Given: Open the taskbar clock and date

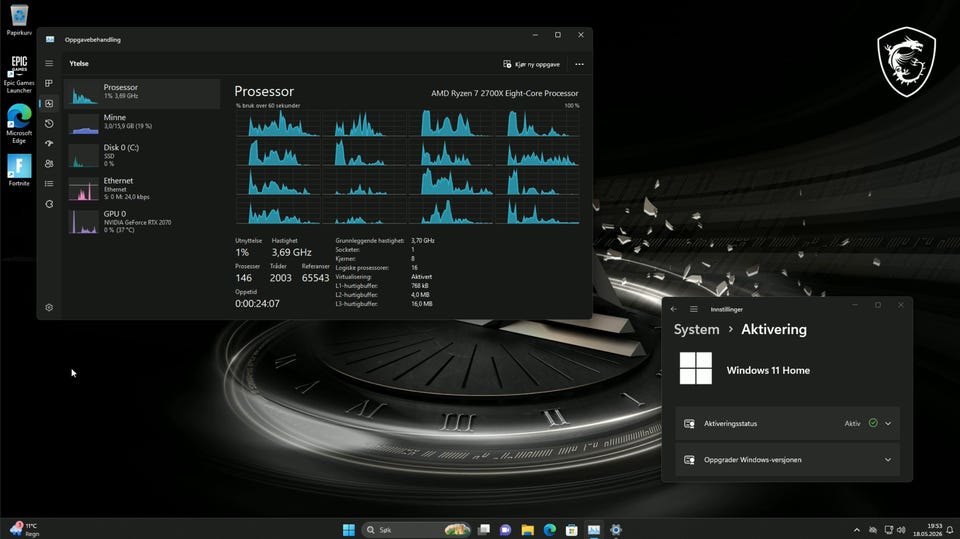Looking at the screenshot, I should click(928, 530).
